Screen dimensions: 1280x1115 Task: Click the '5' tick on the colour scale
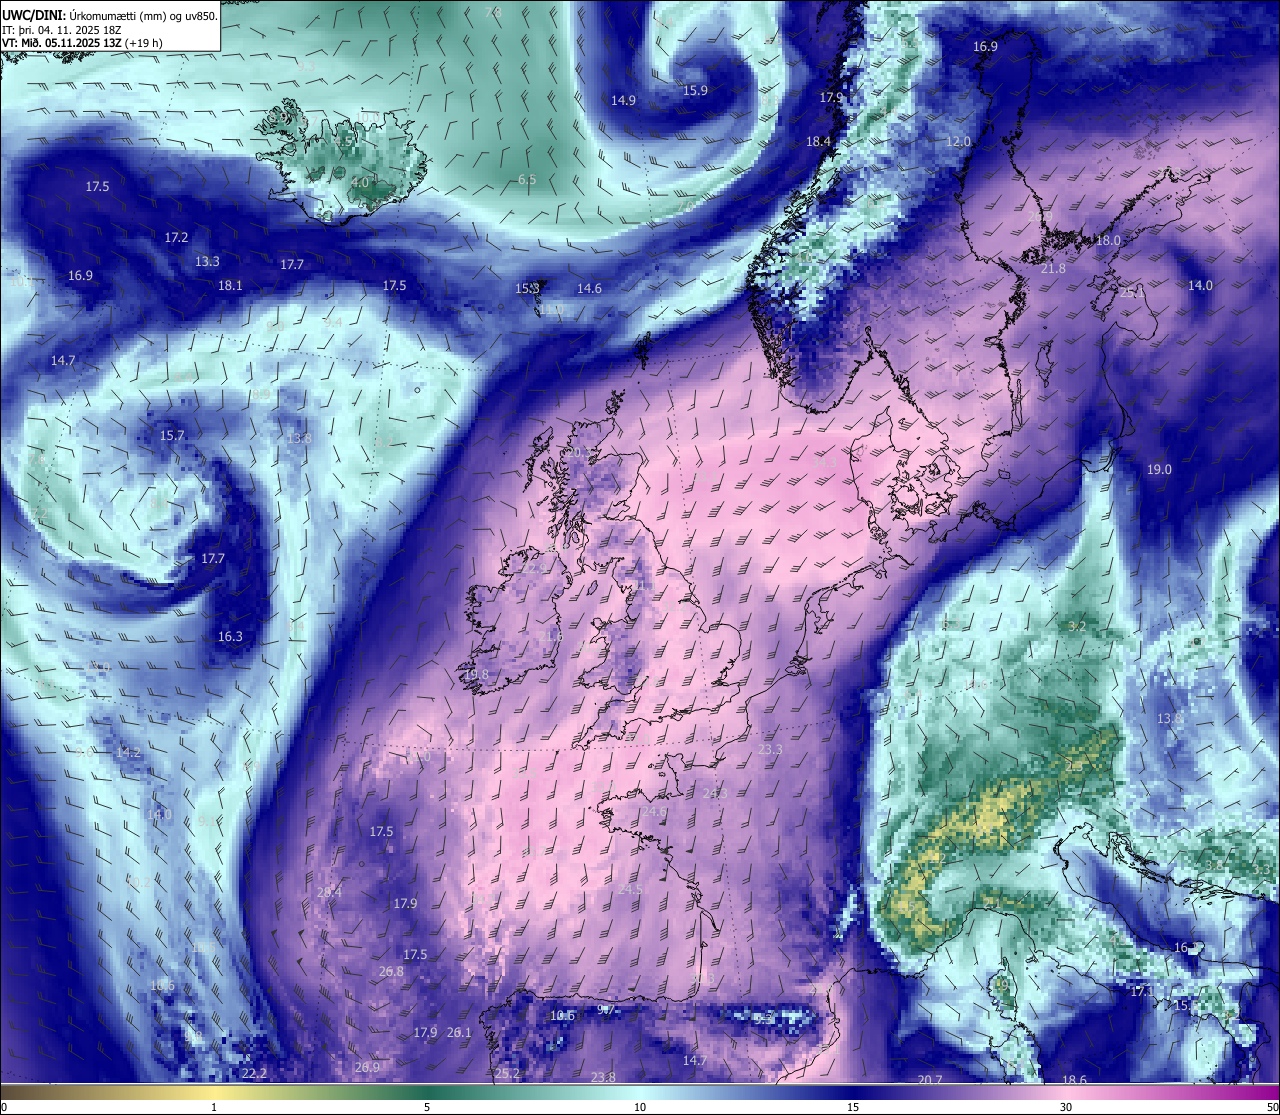[427, 1108]
